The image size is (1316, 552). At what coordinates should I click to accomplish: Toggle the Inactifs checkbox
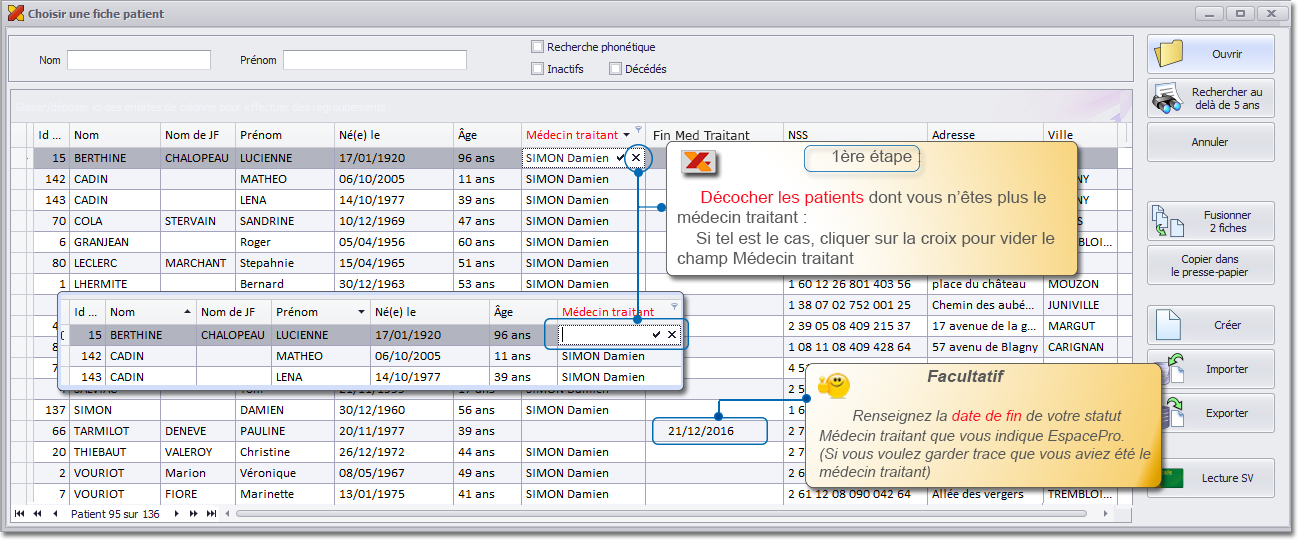click(x=538, y=69)
